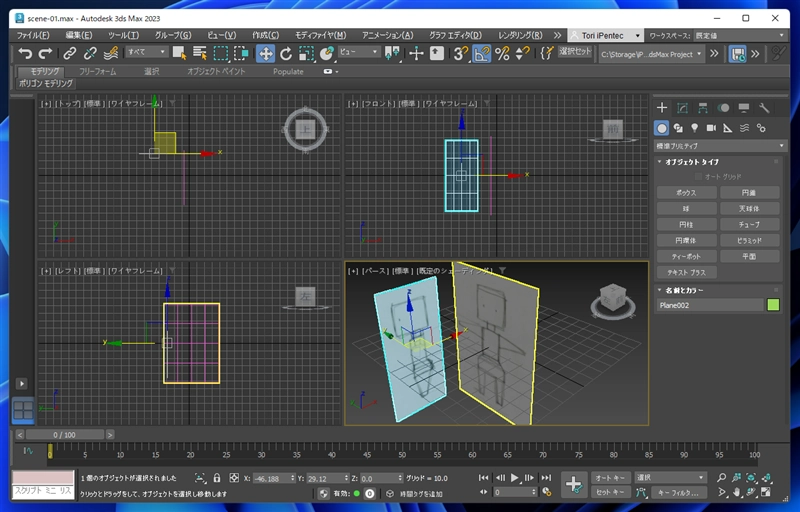This screenshot has width=800, height=512.
Task: Click the Use Pivot Point Center icon
Action: pos(392,53)
